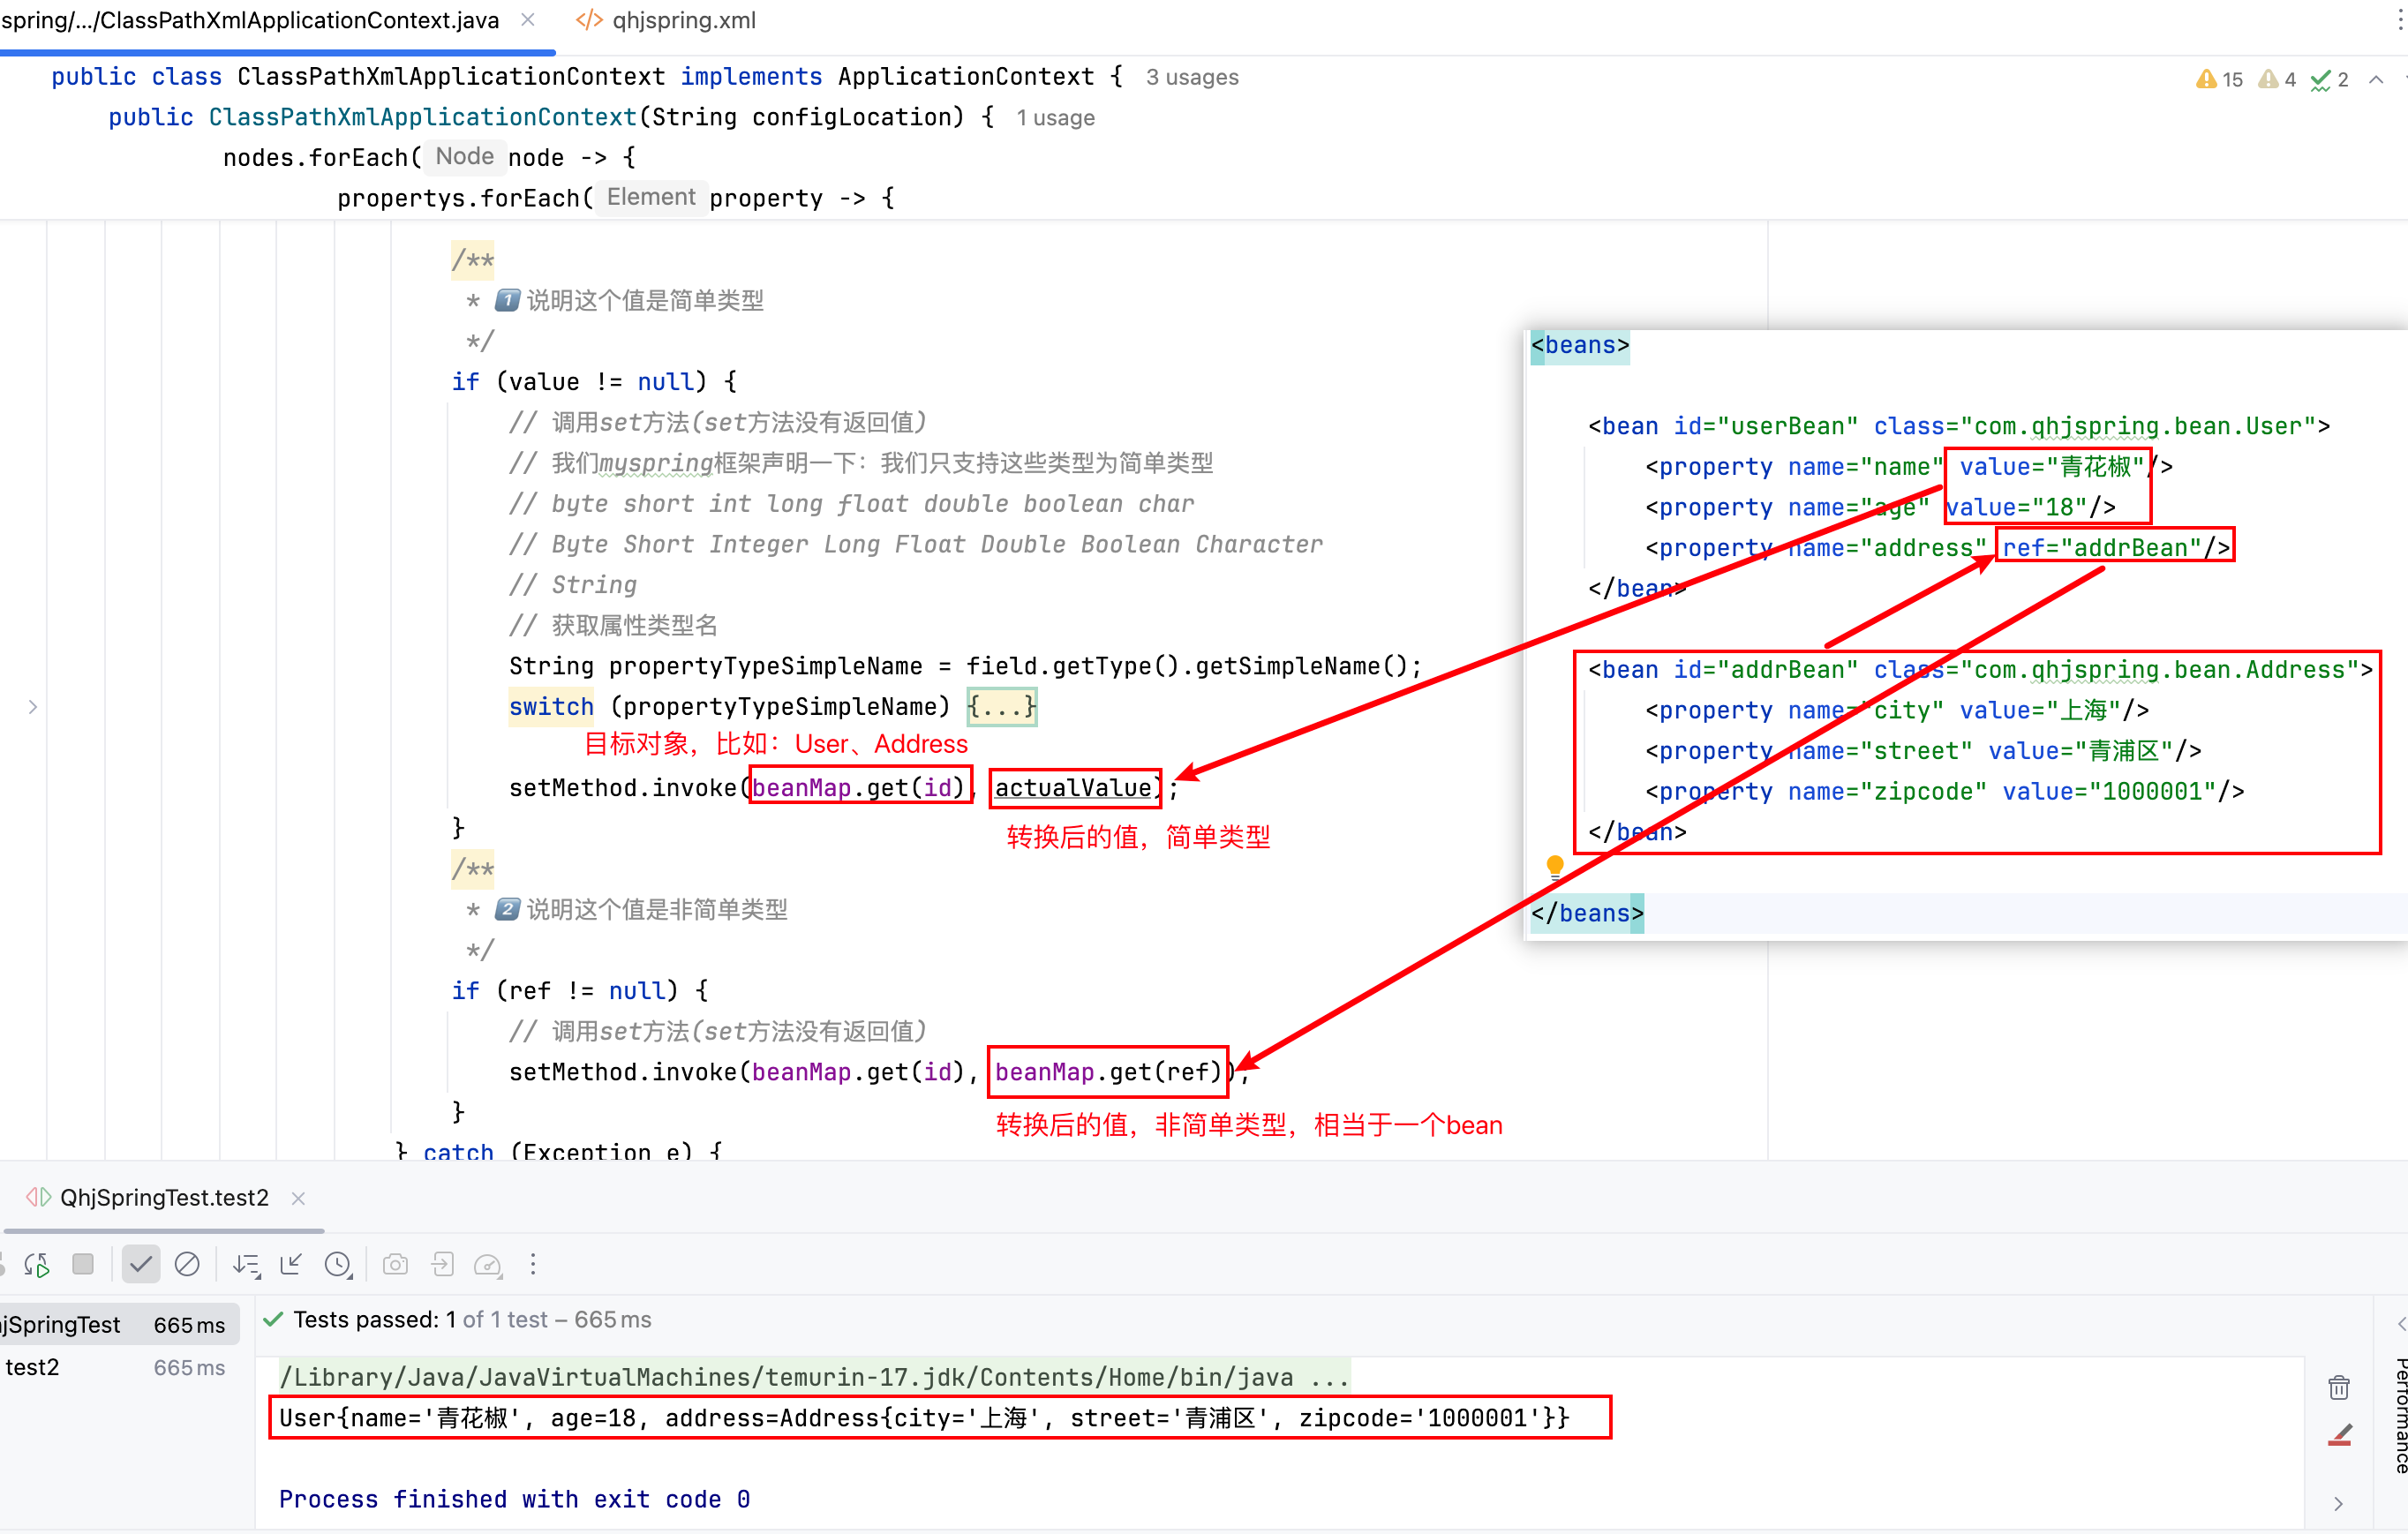Click the catch (Exception e) line
Image resolution: width=2408 pixels, height=1534 pixels.
[558, 1151]
